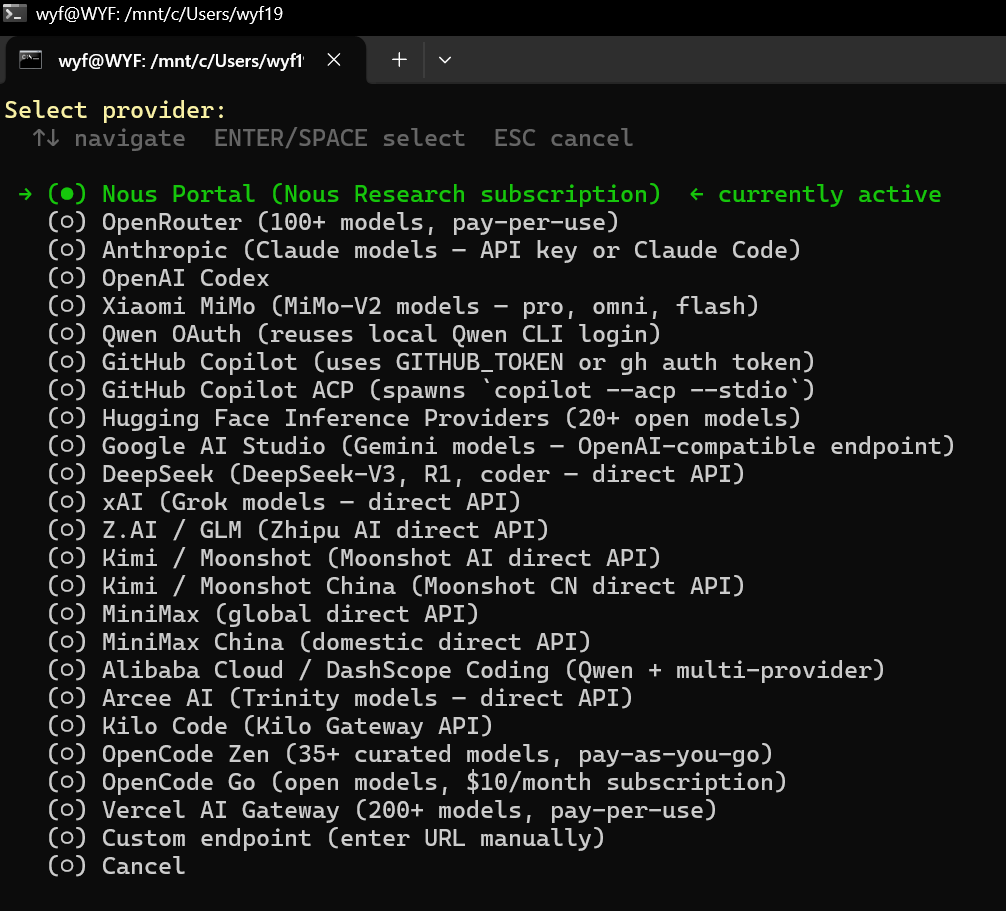Choose the Cancel option in list

coord(116,866)
